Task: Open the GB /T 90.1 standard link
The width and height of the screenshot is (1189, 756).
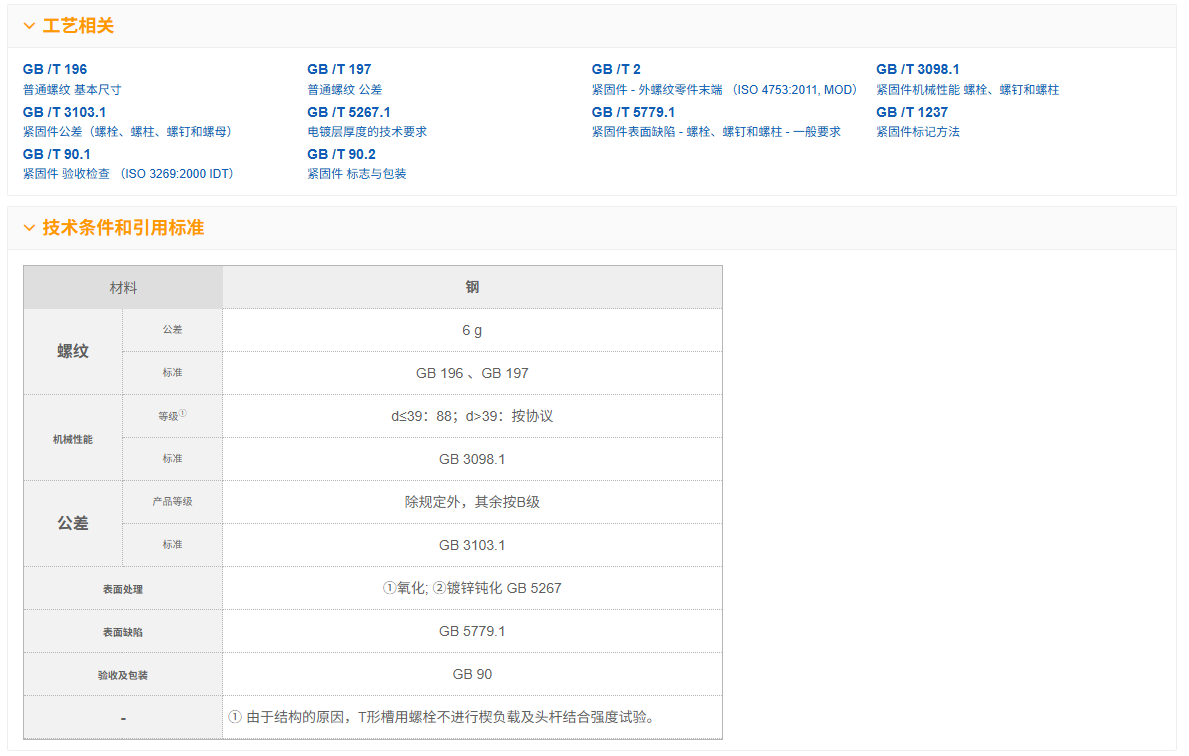Action: tap(57, 154)
